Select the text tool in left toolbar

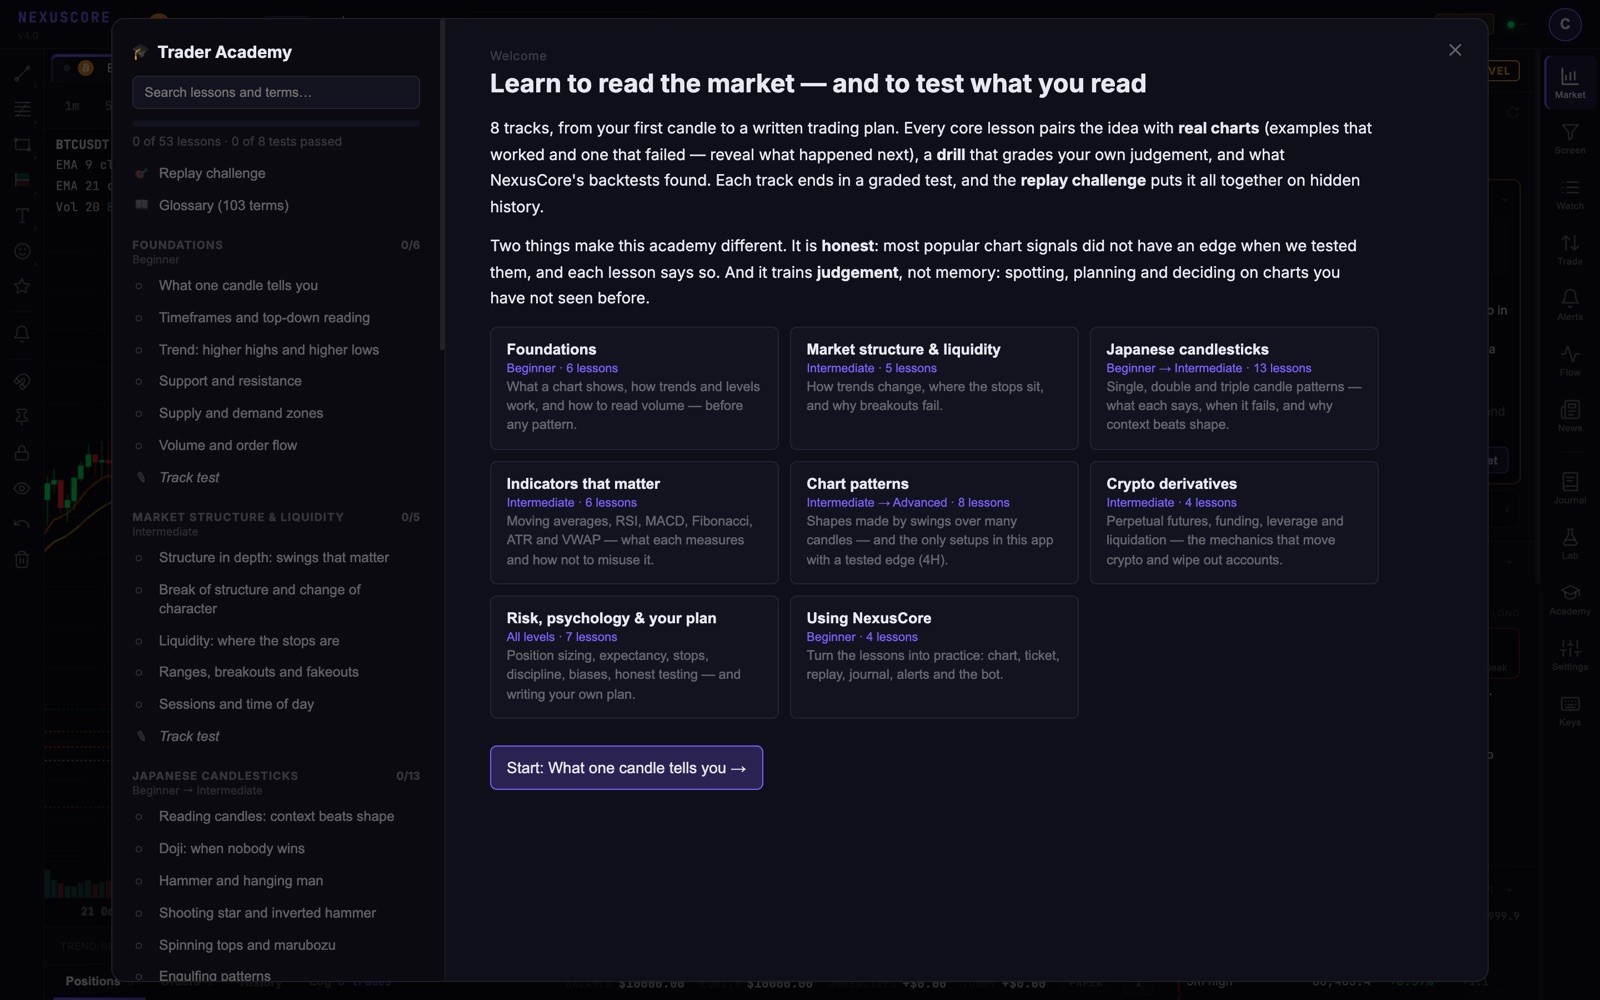click(22, 216)
